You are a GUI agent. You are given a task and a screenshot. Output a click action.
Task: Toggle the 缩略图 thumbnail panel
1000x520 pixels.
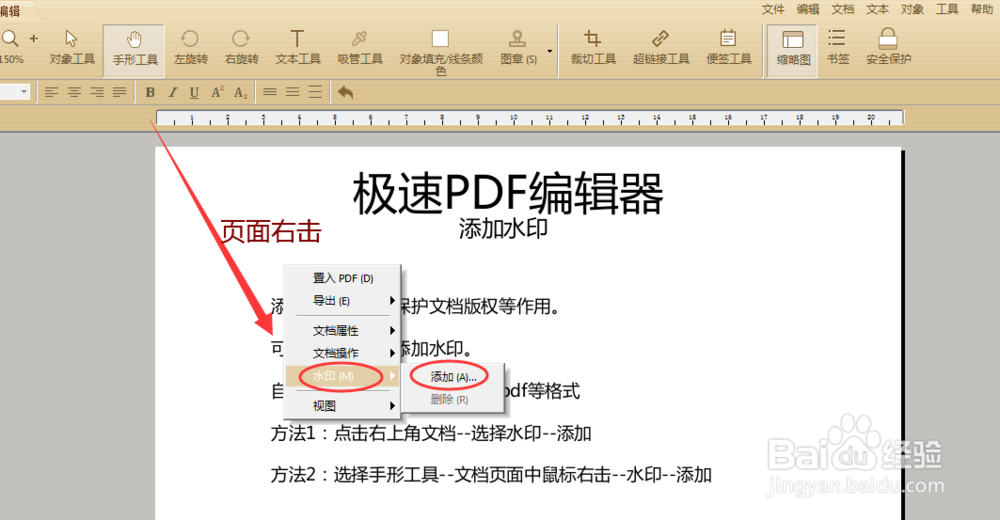pyautogui.click(x=793, y=50)
